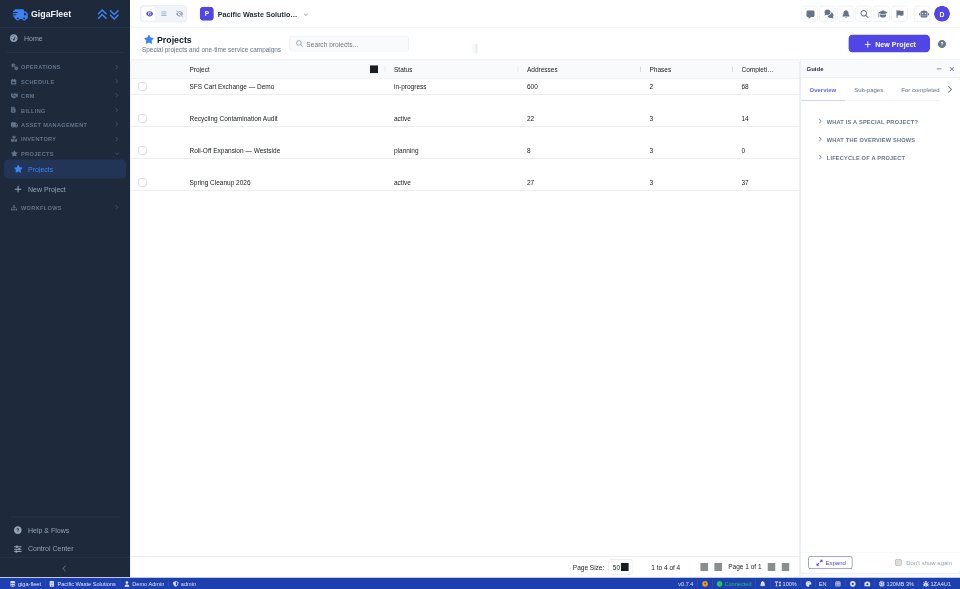Viewport: 960px width, 589px height.
Task: Go to the first page pagination icon
Action: pos(704,567)
